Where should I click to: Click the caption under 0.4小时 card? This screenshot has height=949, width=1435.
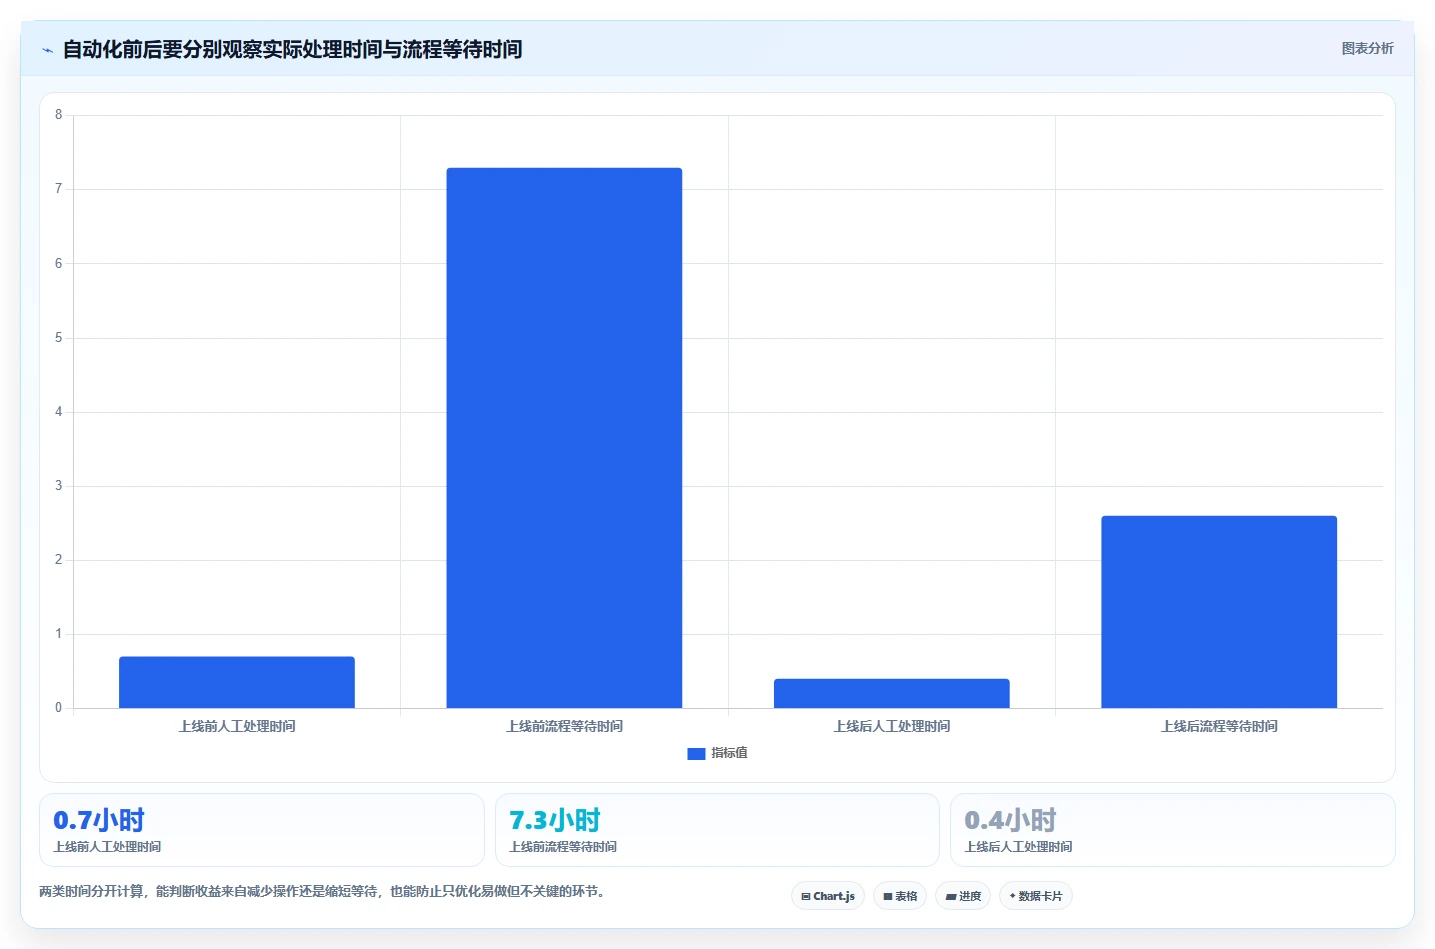click(1018, 846)
